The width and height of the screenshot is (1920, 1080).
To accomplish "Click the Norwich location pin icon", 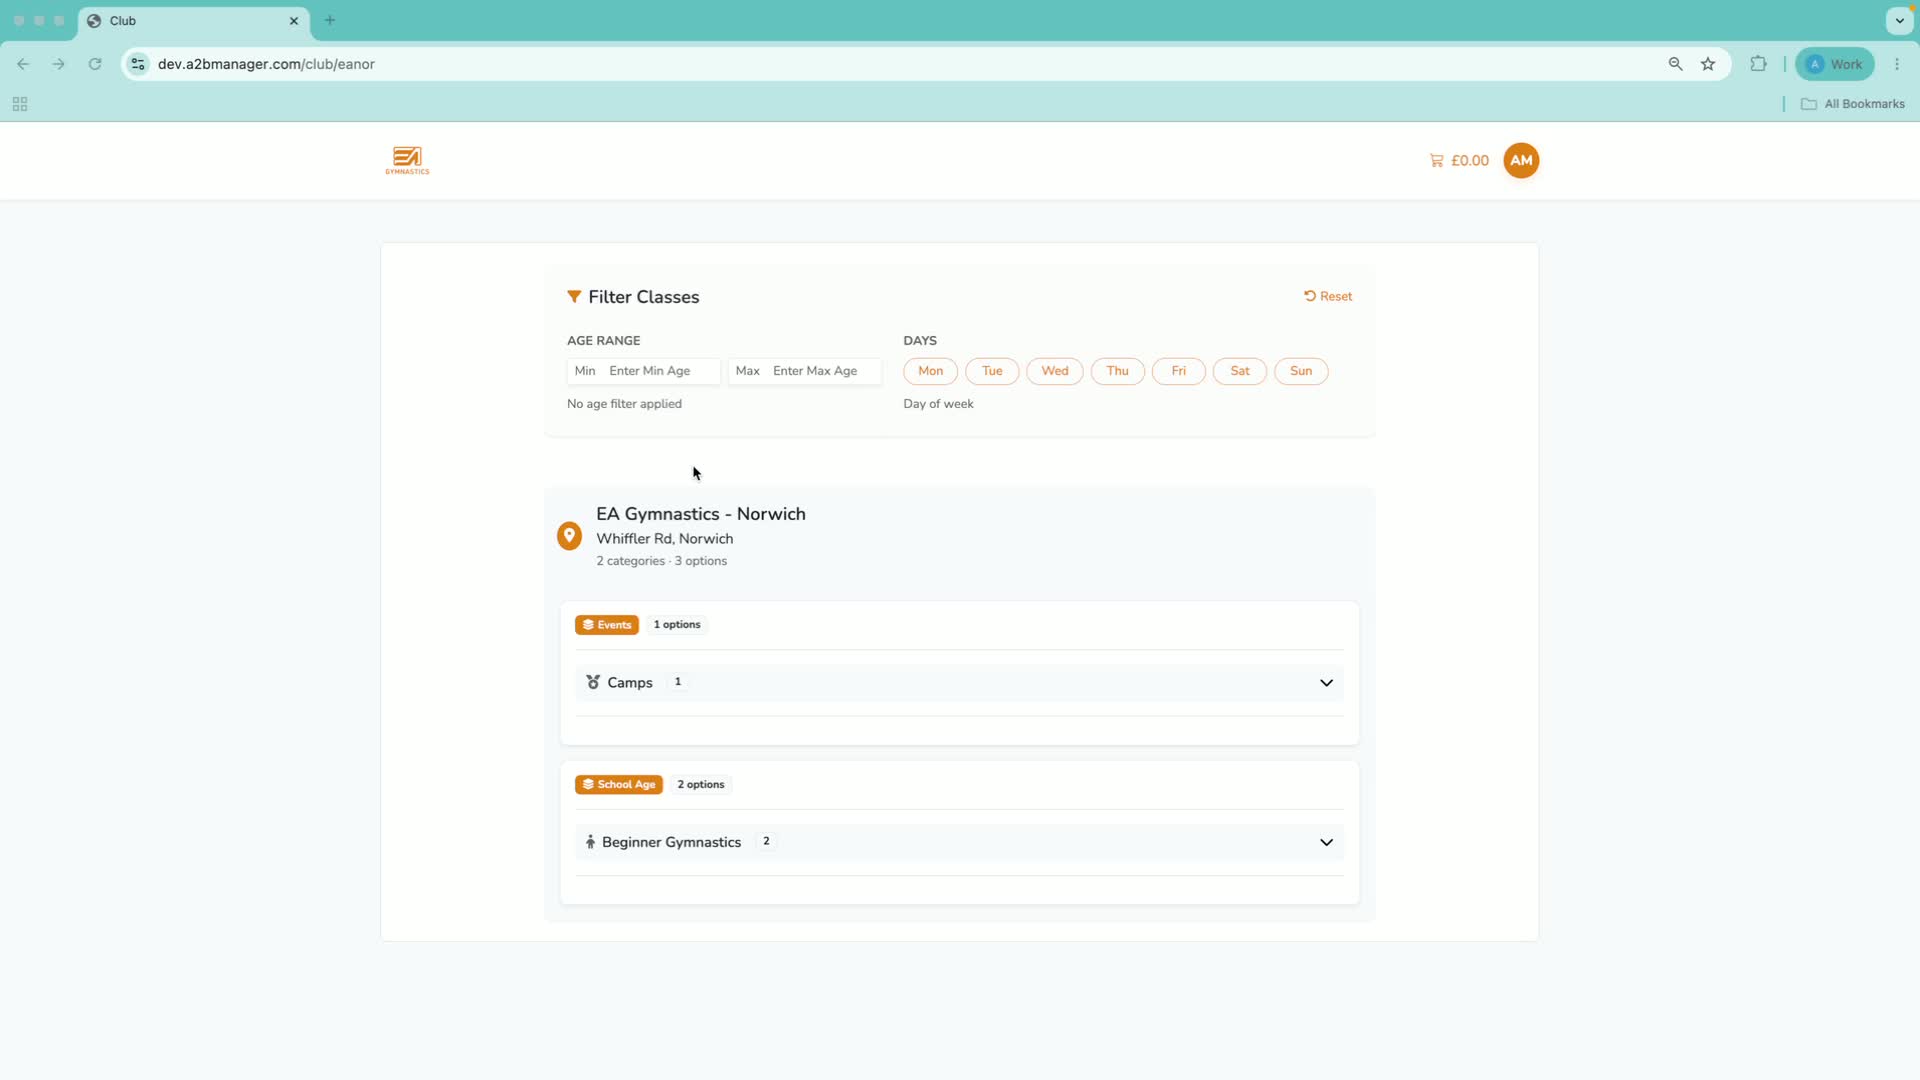I will pos(569,536).
